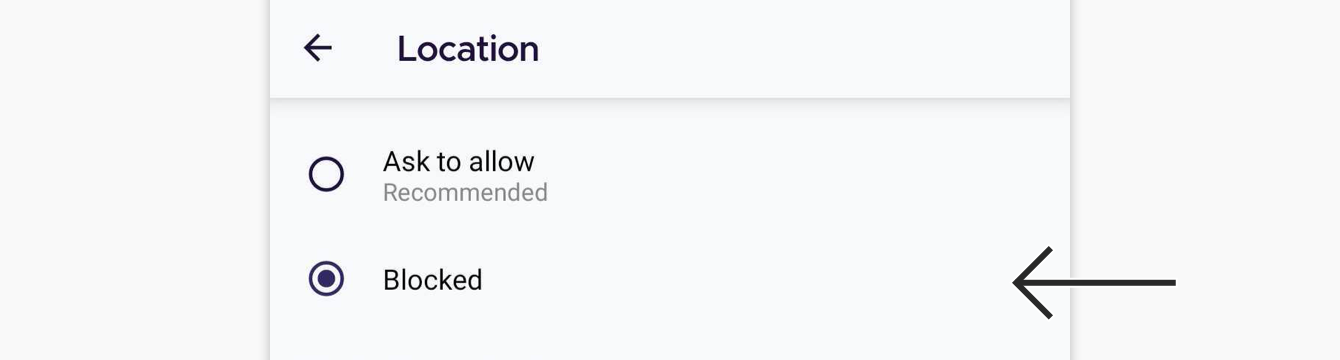1340x360 pixels.
Task: Tap the filled circle next to Blocked
Action: click(326, 279)
